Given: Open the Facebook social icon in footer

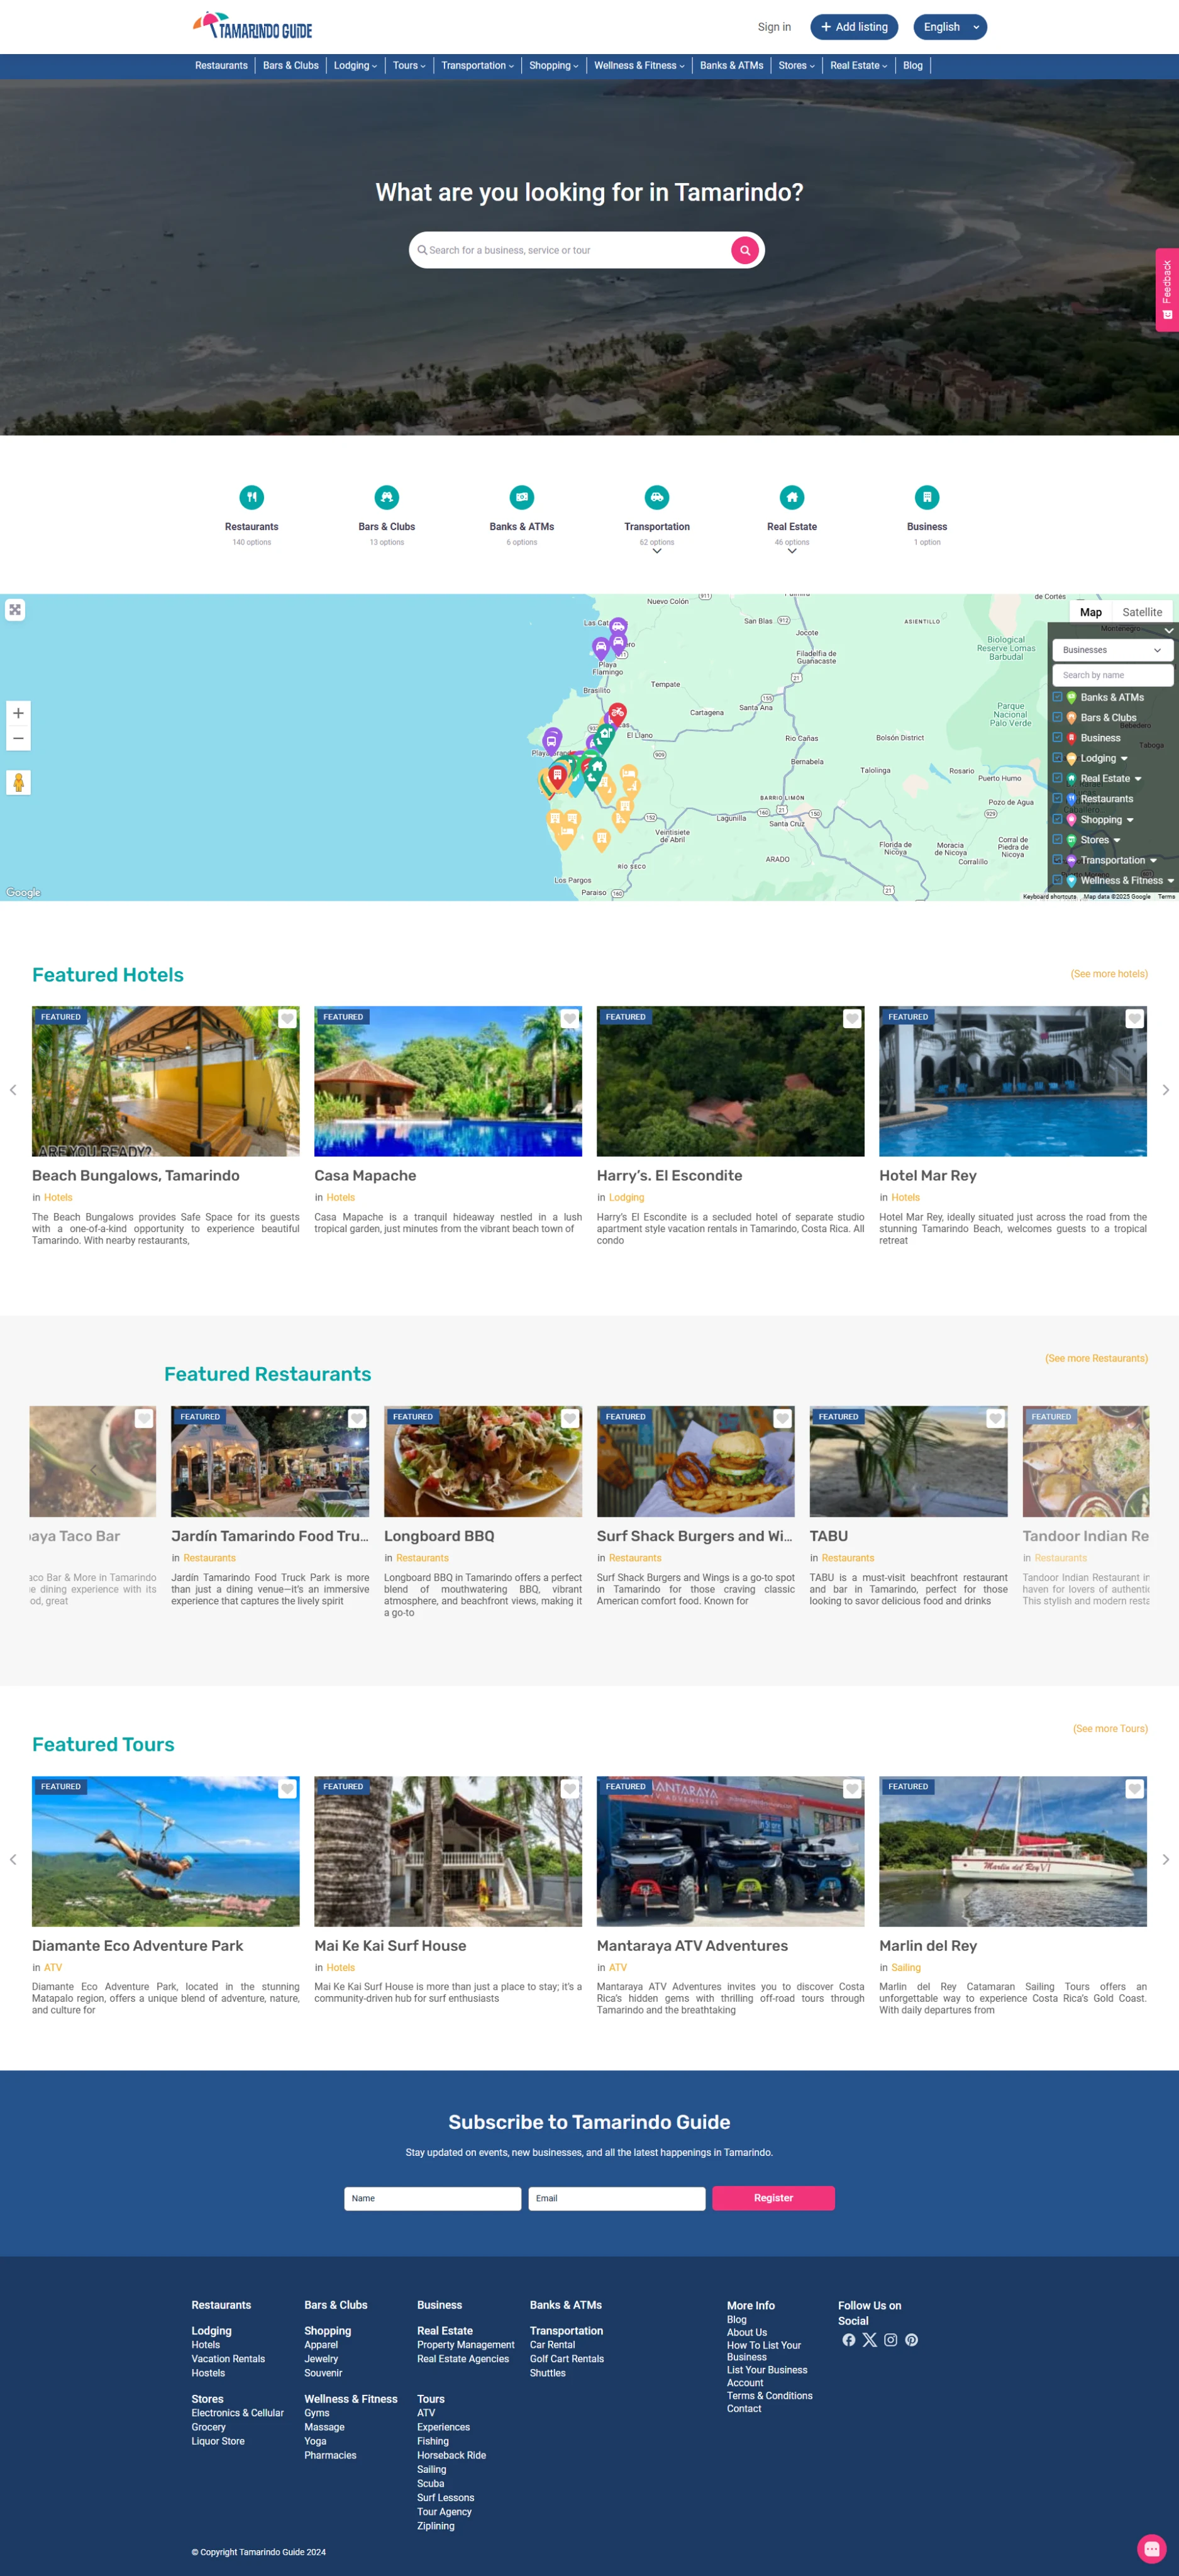Looking at the screenshot, I should pyautogui.click(x=849, y=2340).
